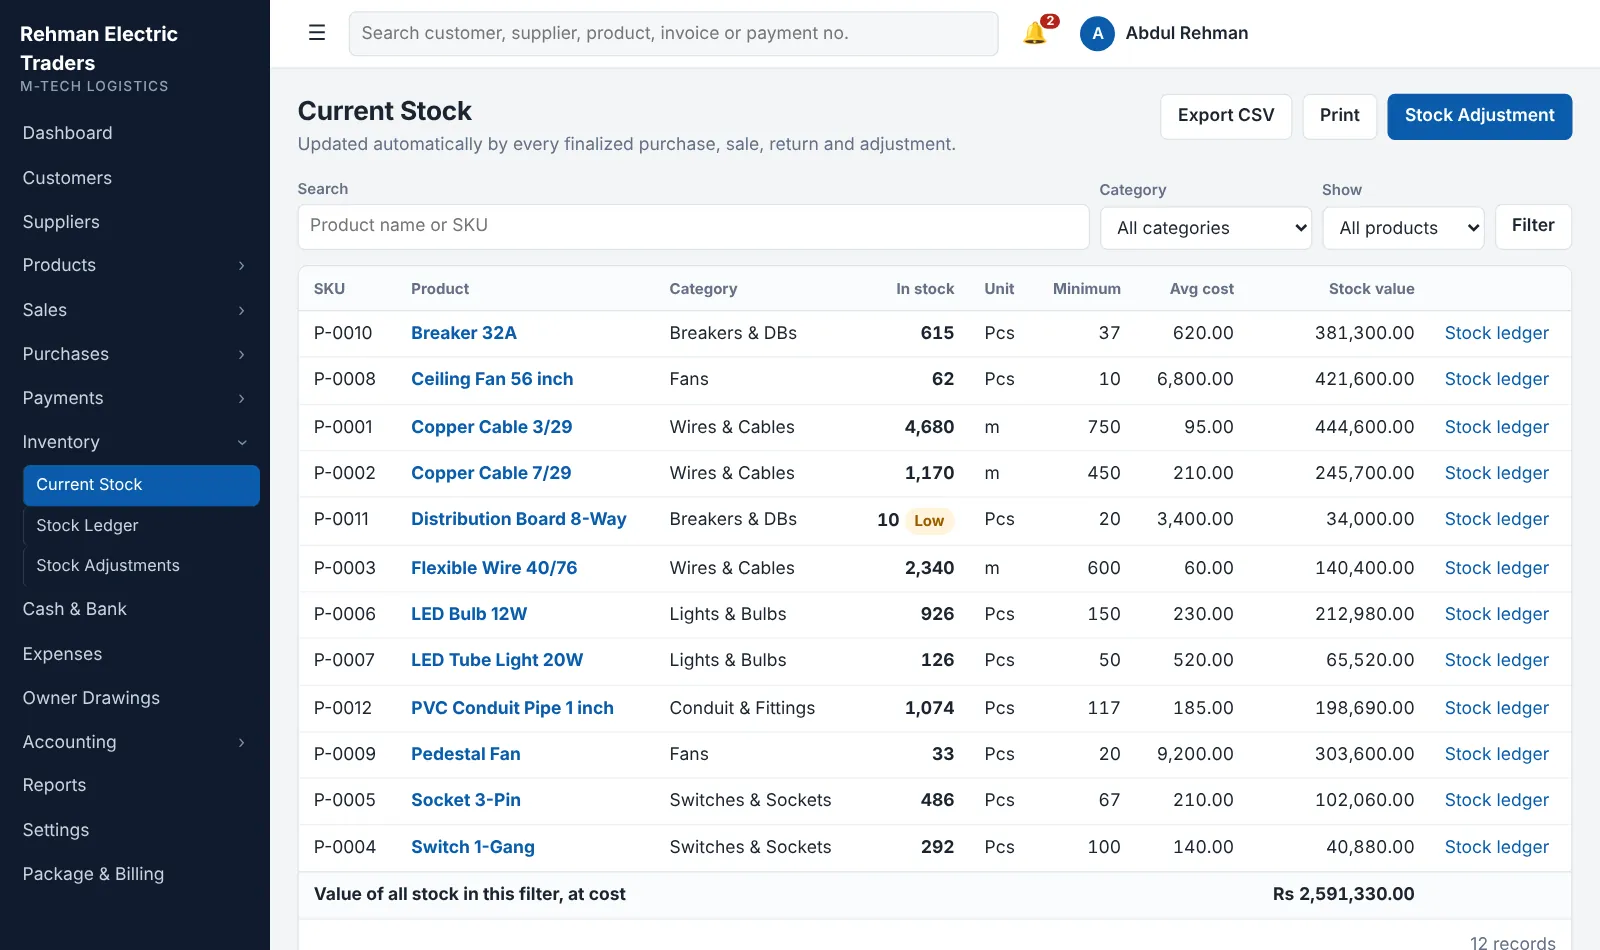Open the Breaker 32A product link
1600x950 pixels.
pyautogui.click(x=464, y=333)
